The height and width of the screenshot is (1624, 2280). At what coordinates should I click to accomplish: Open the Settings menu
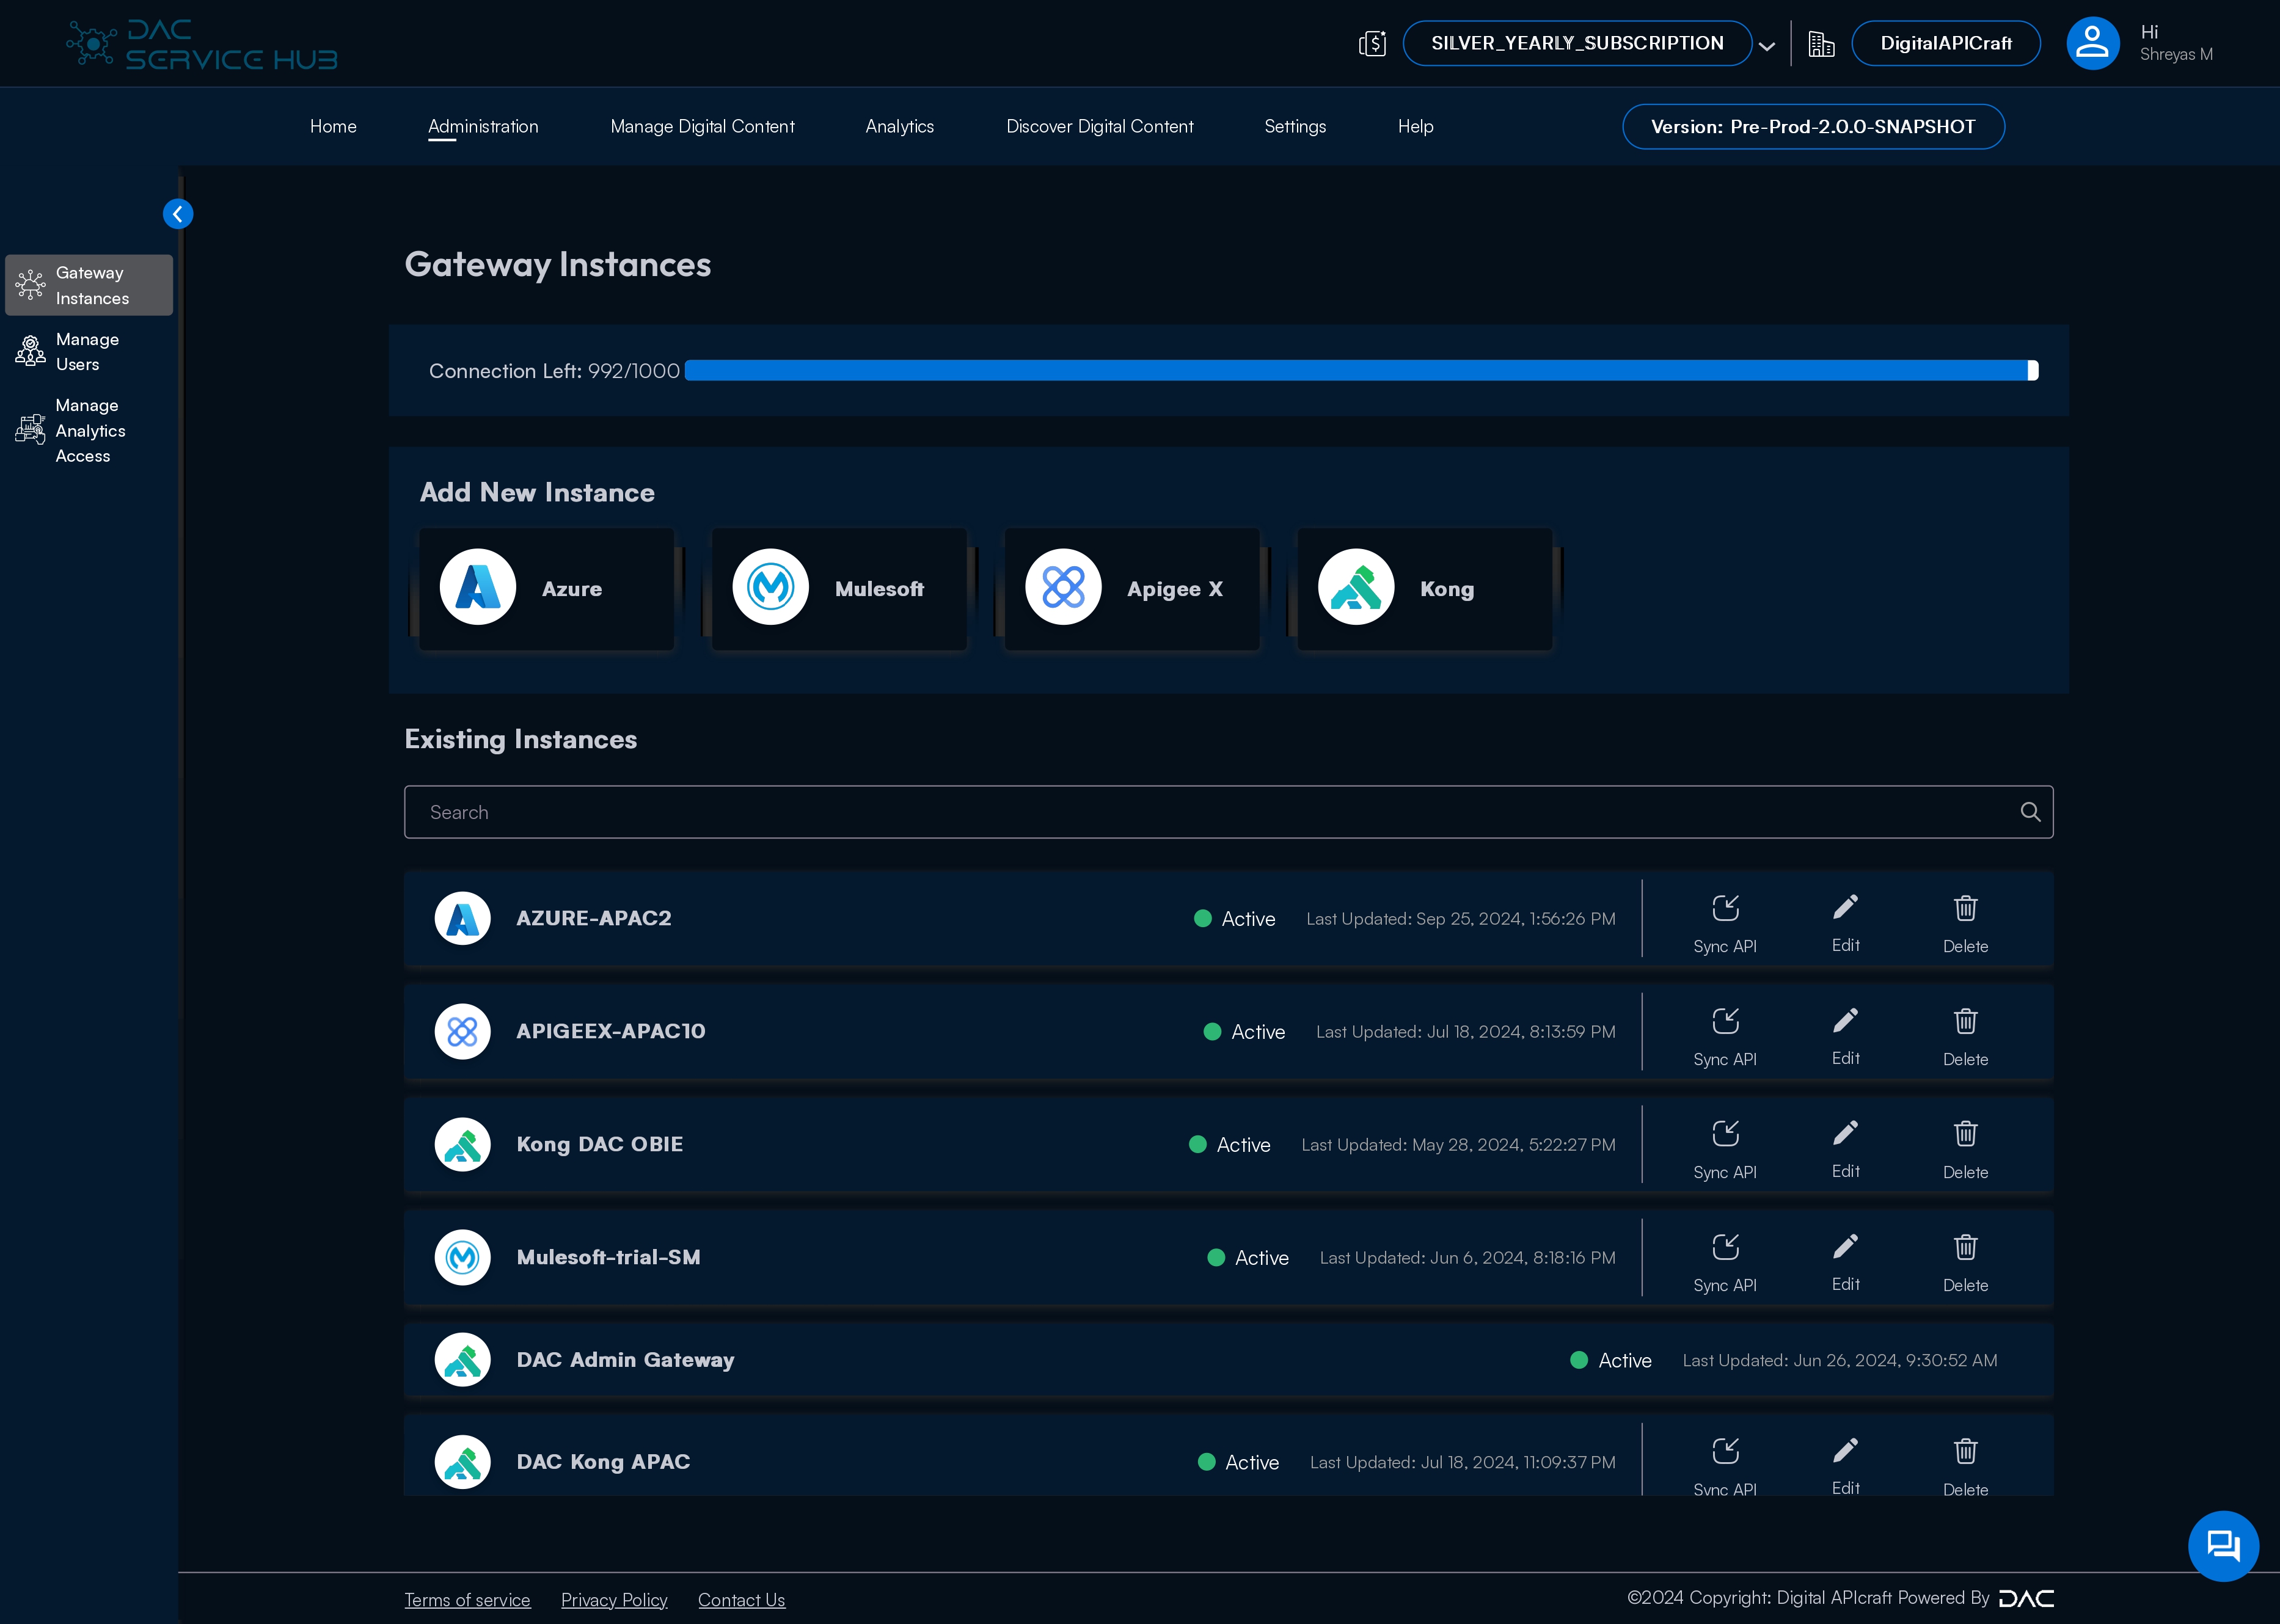1295,126
